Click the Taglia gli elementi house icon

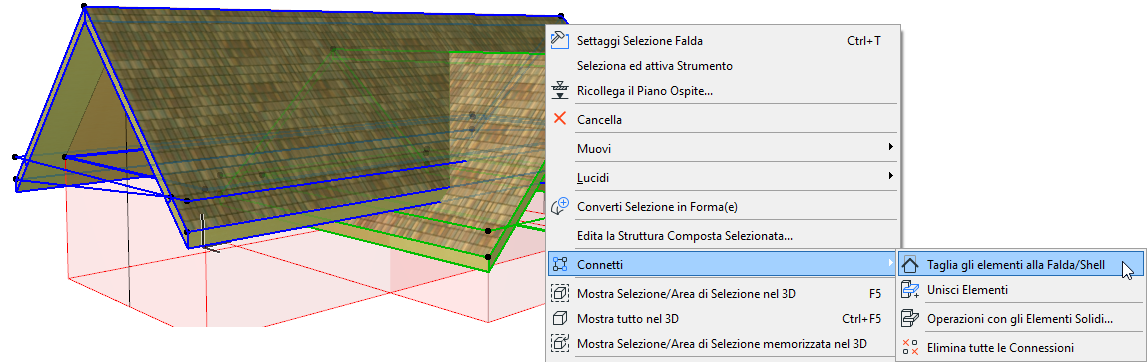coord(909,264)
